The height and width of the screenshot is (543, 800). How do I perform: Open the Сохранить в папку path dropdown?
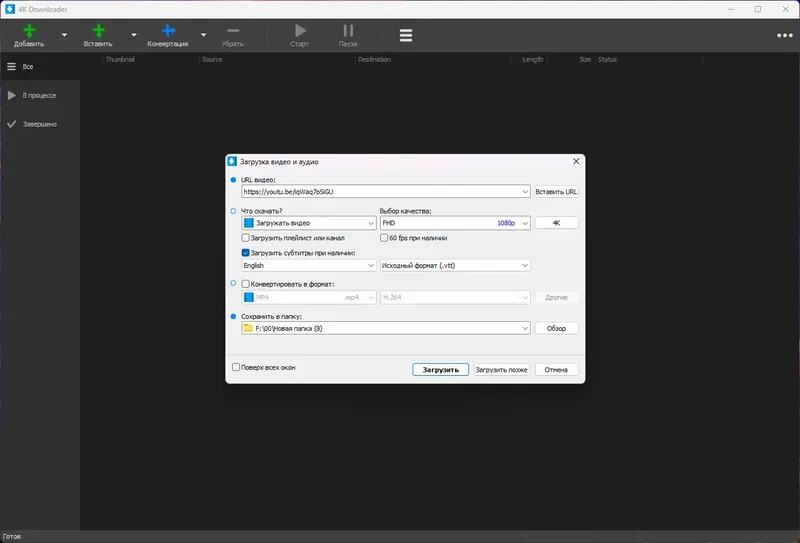pyautogui.click(x=525, y=328)
